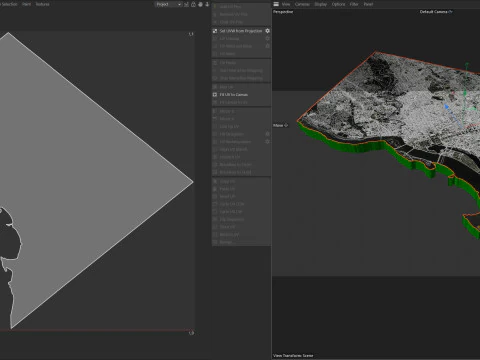480x360 pixels.
Task: Click the Clear UV Pins command
Action: [231, 22]
